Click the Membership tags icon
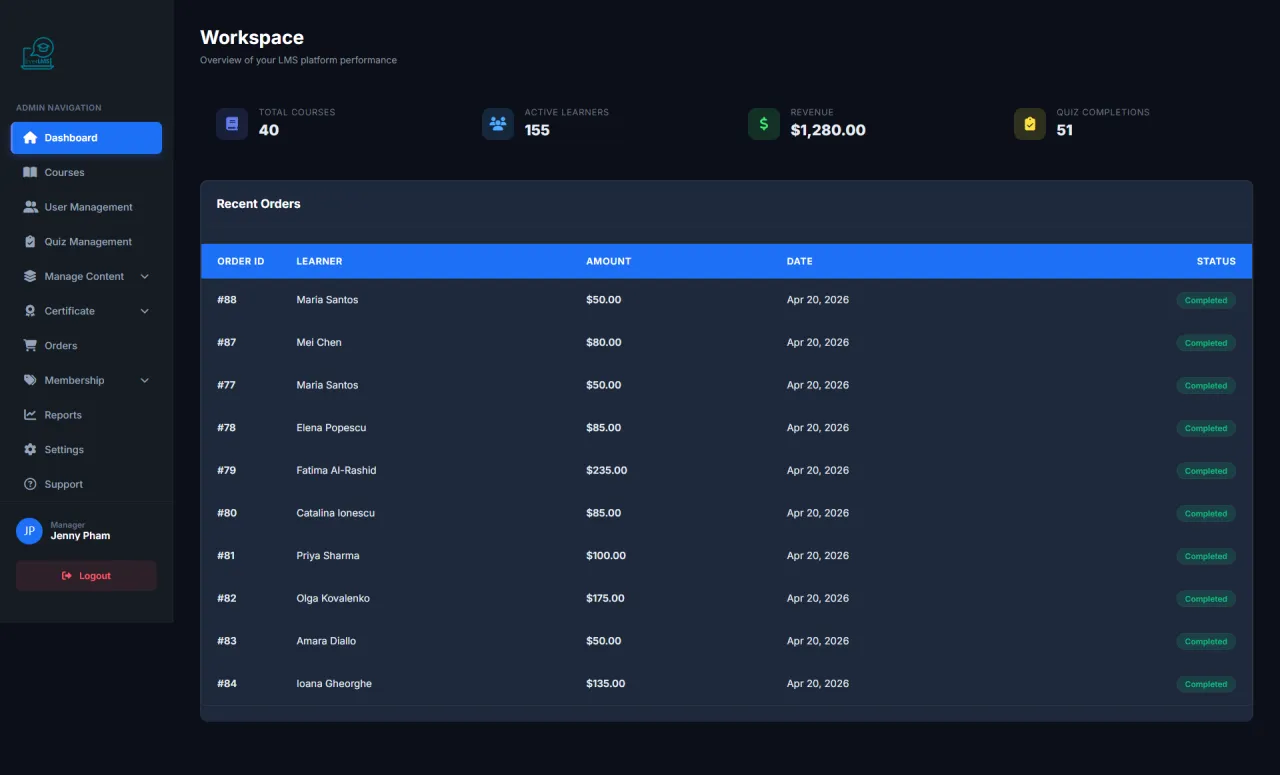Viewport: 1280px width, 775px height. 30,380
